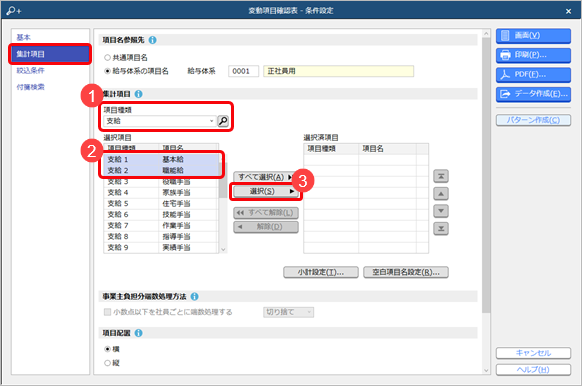Click the 印刷(P)... button

click(x=533, y=55)
